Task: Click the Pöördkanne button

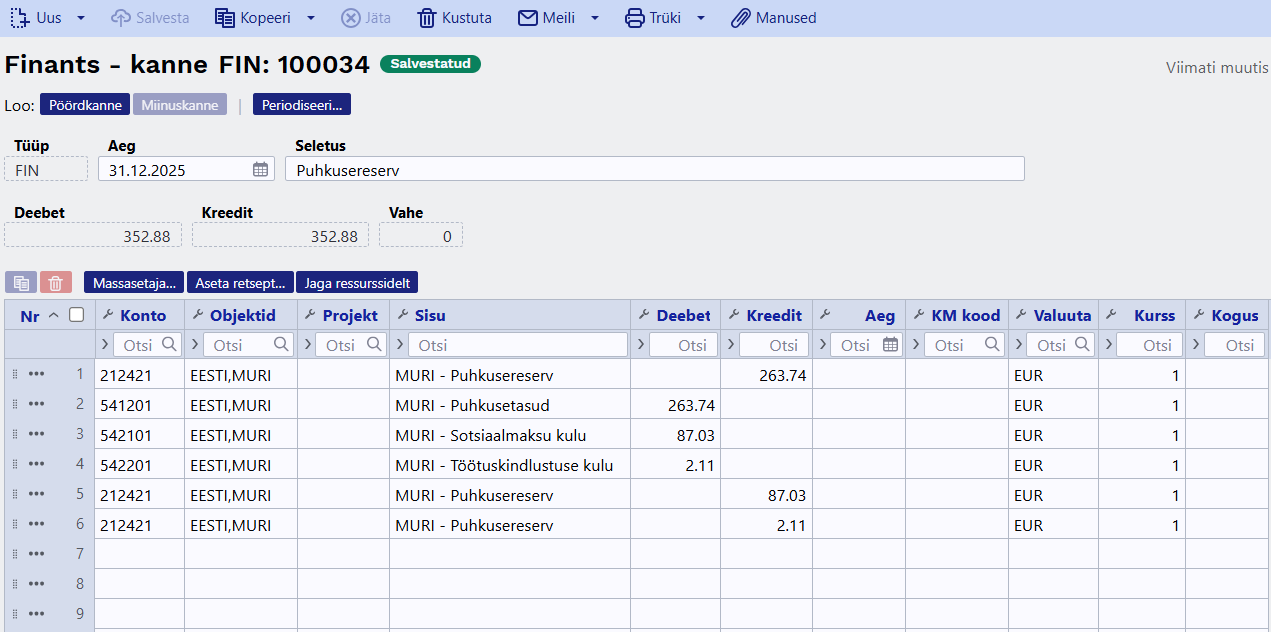Action: [85, 105]
